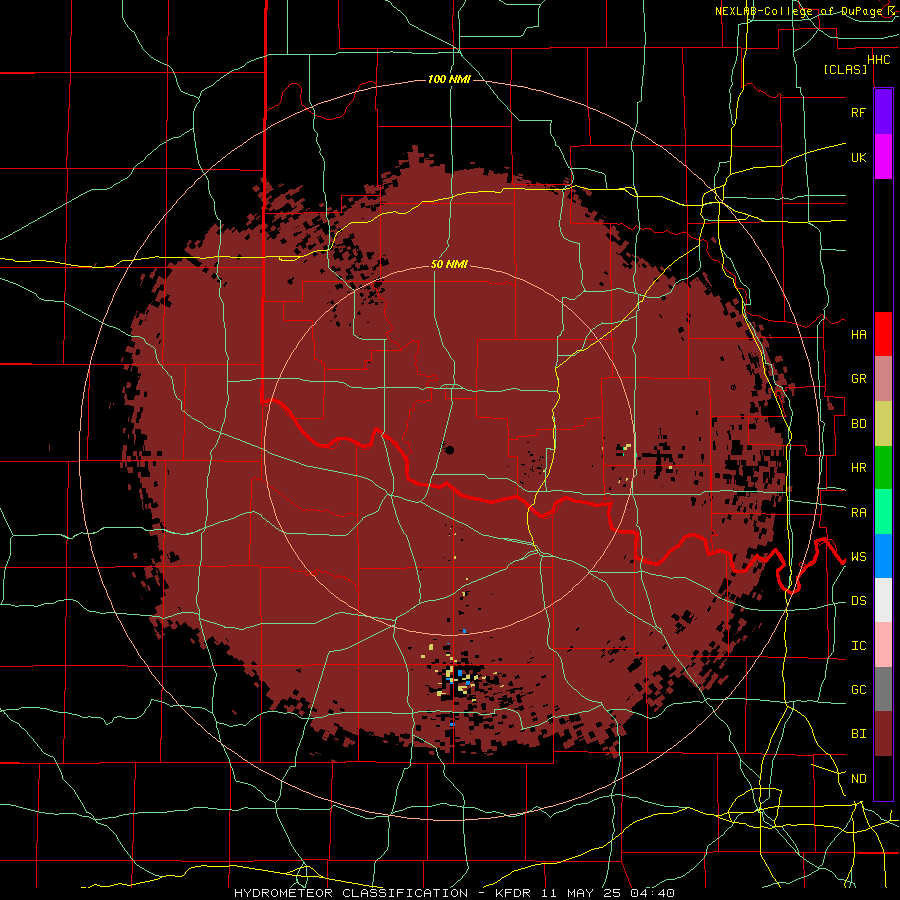Viewport: 900px width, 900px height.
Task: Click the 'RF' legend label
Action: (858, 113)
